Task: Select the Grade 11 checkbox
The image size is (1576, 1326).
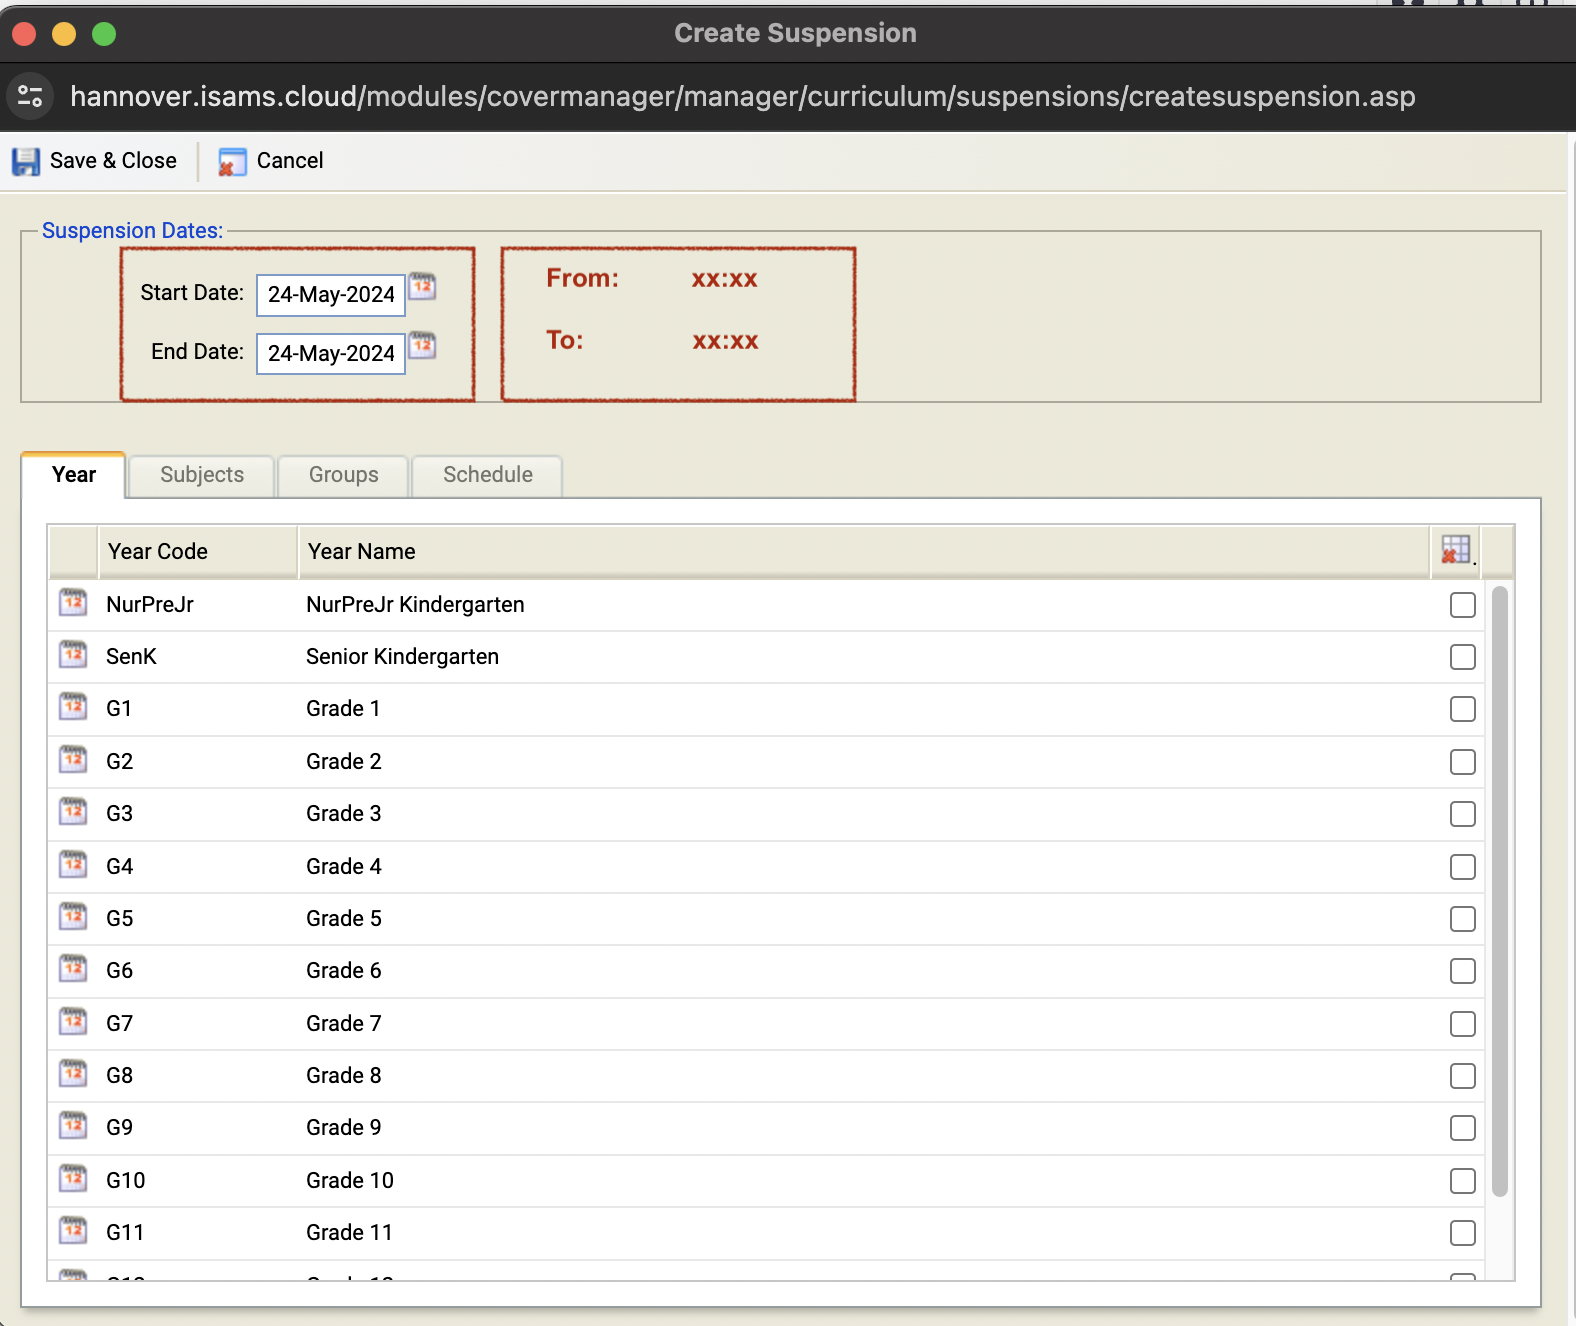Action: point(1462,1233)
